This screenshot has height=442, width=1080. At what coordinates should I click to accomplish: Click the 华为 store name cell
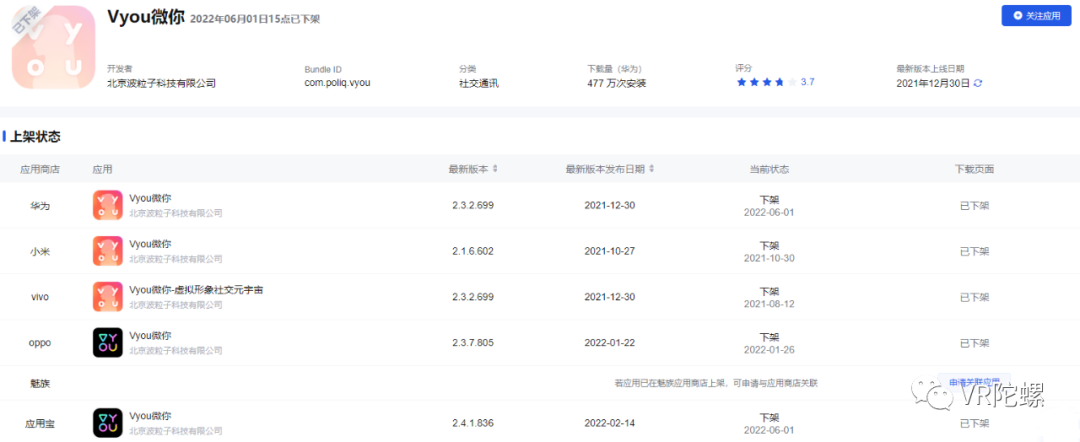[x=40, y=205]
